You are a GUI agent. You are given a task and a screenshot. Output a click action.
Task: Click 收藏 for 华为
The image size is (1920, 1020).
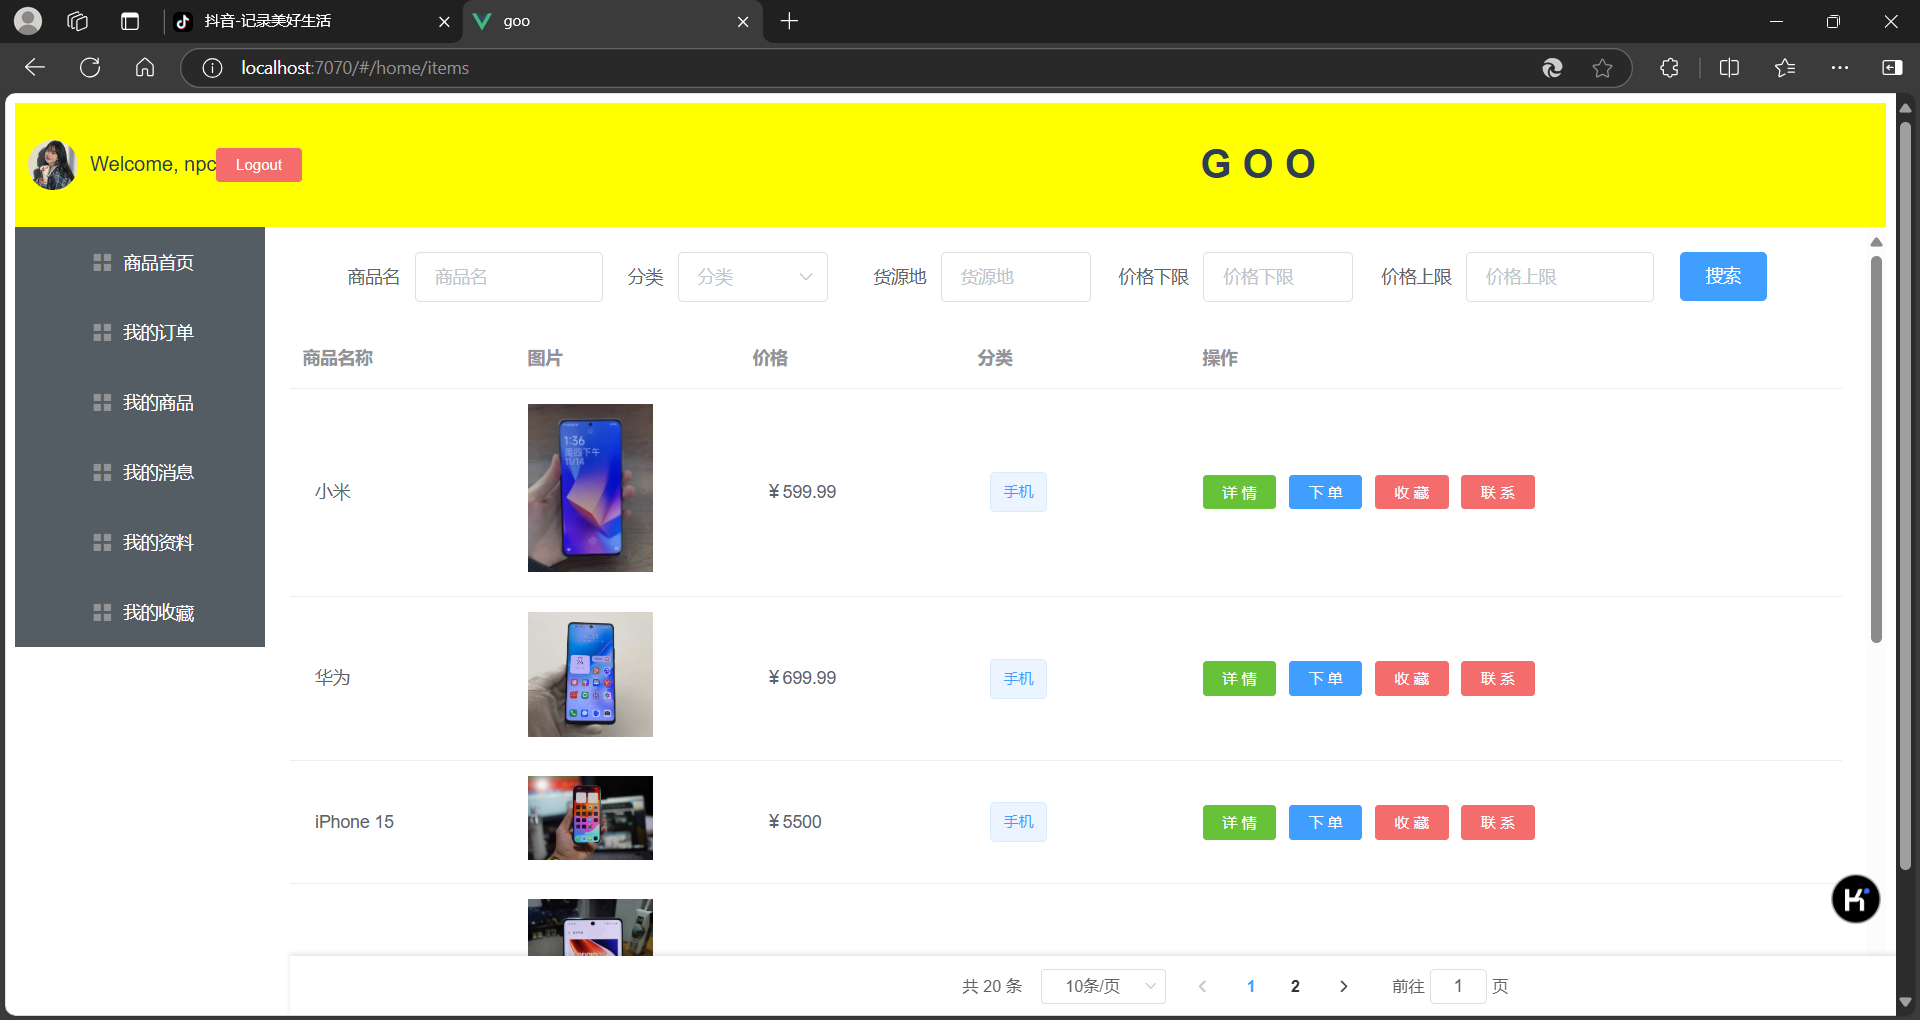(x=1412, y=679)
